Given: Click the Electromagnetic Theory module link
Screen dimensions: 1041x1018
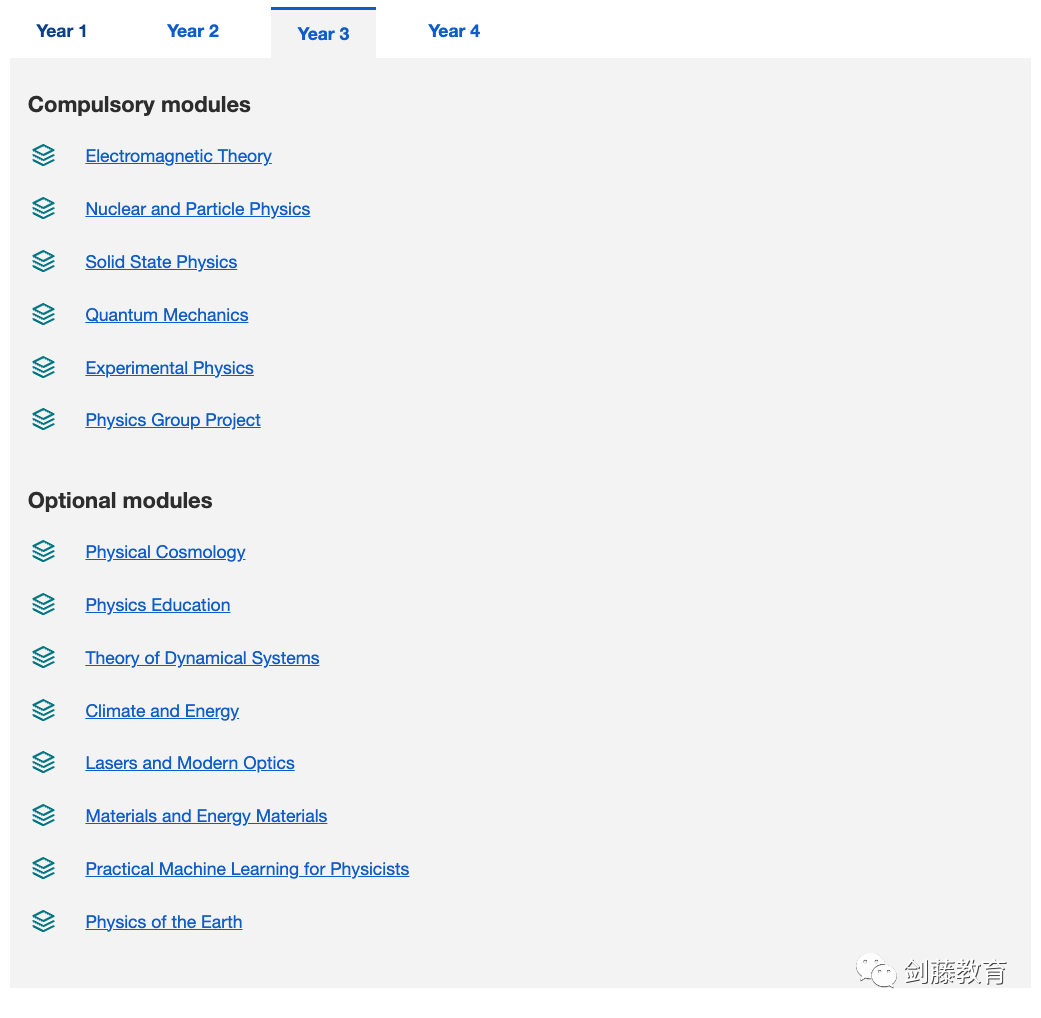Looking at the screenshot, I should pyautogui.click(x=179, y=156).
